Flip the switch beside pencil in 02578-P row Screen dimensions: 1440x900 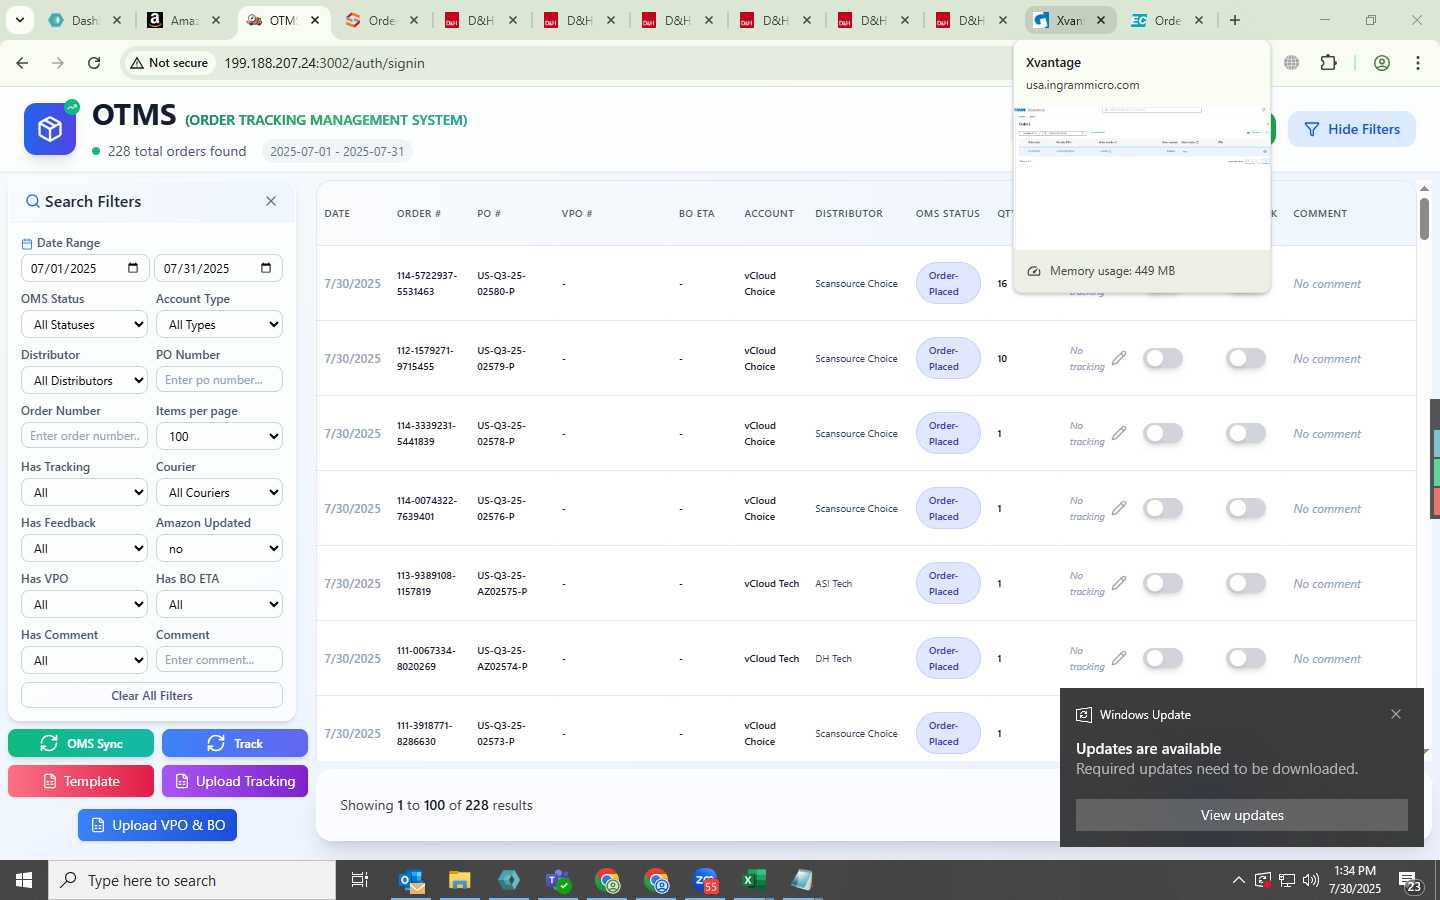1163,433
